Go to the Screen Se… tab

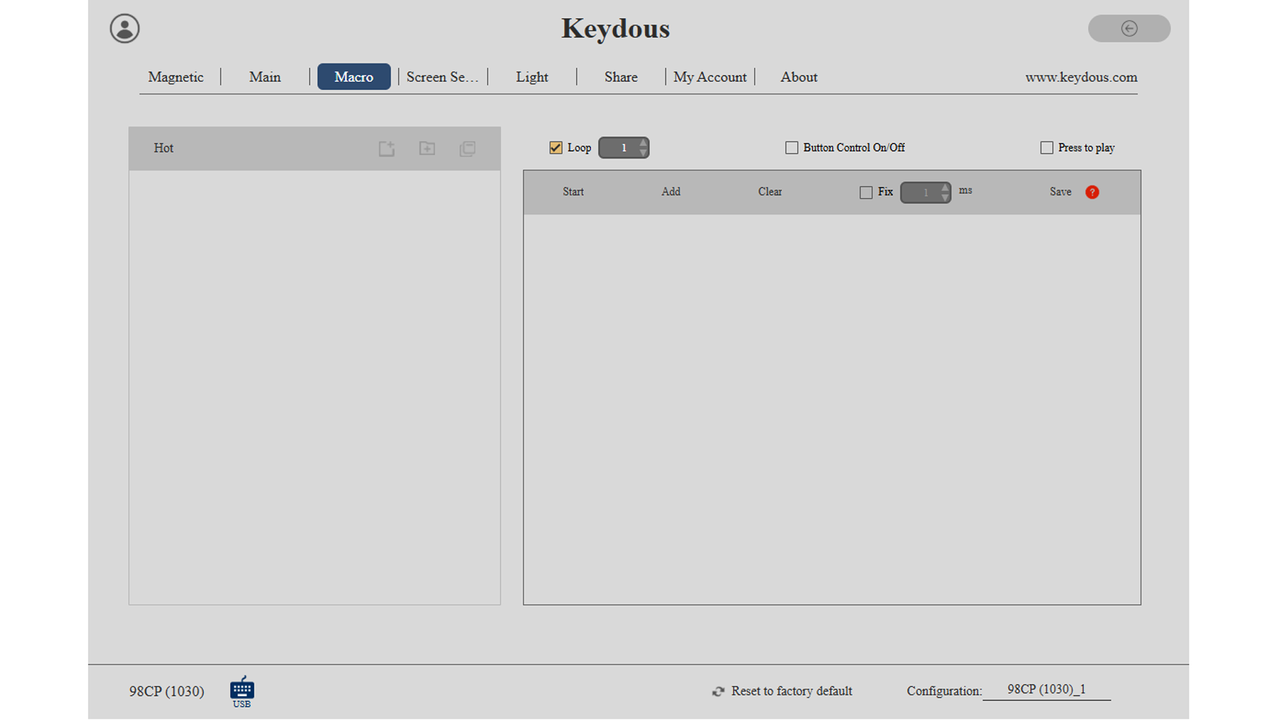point(443,77)
